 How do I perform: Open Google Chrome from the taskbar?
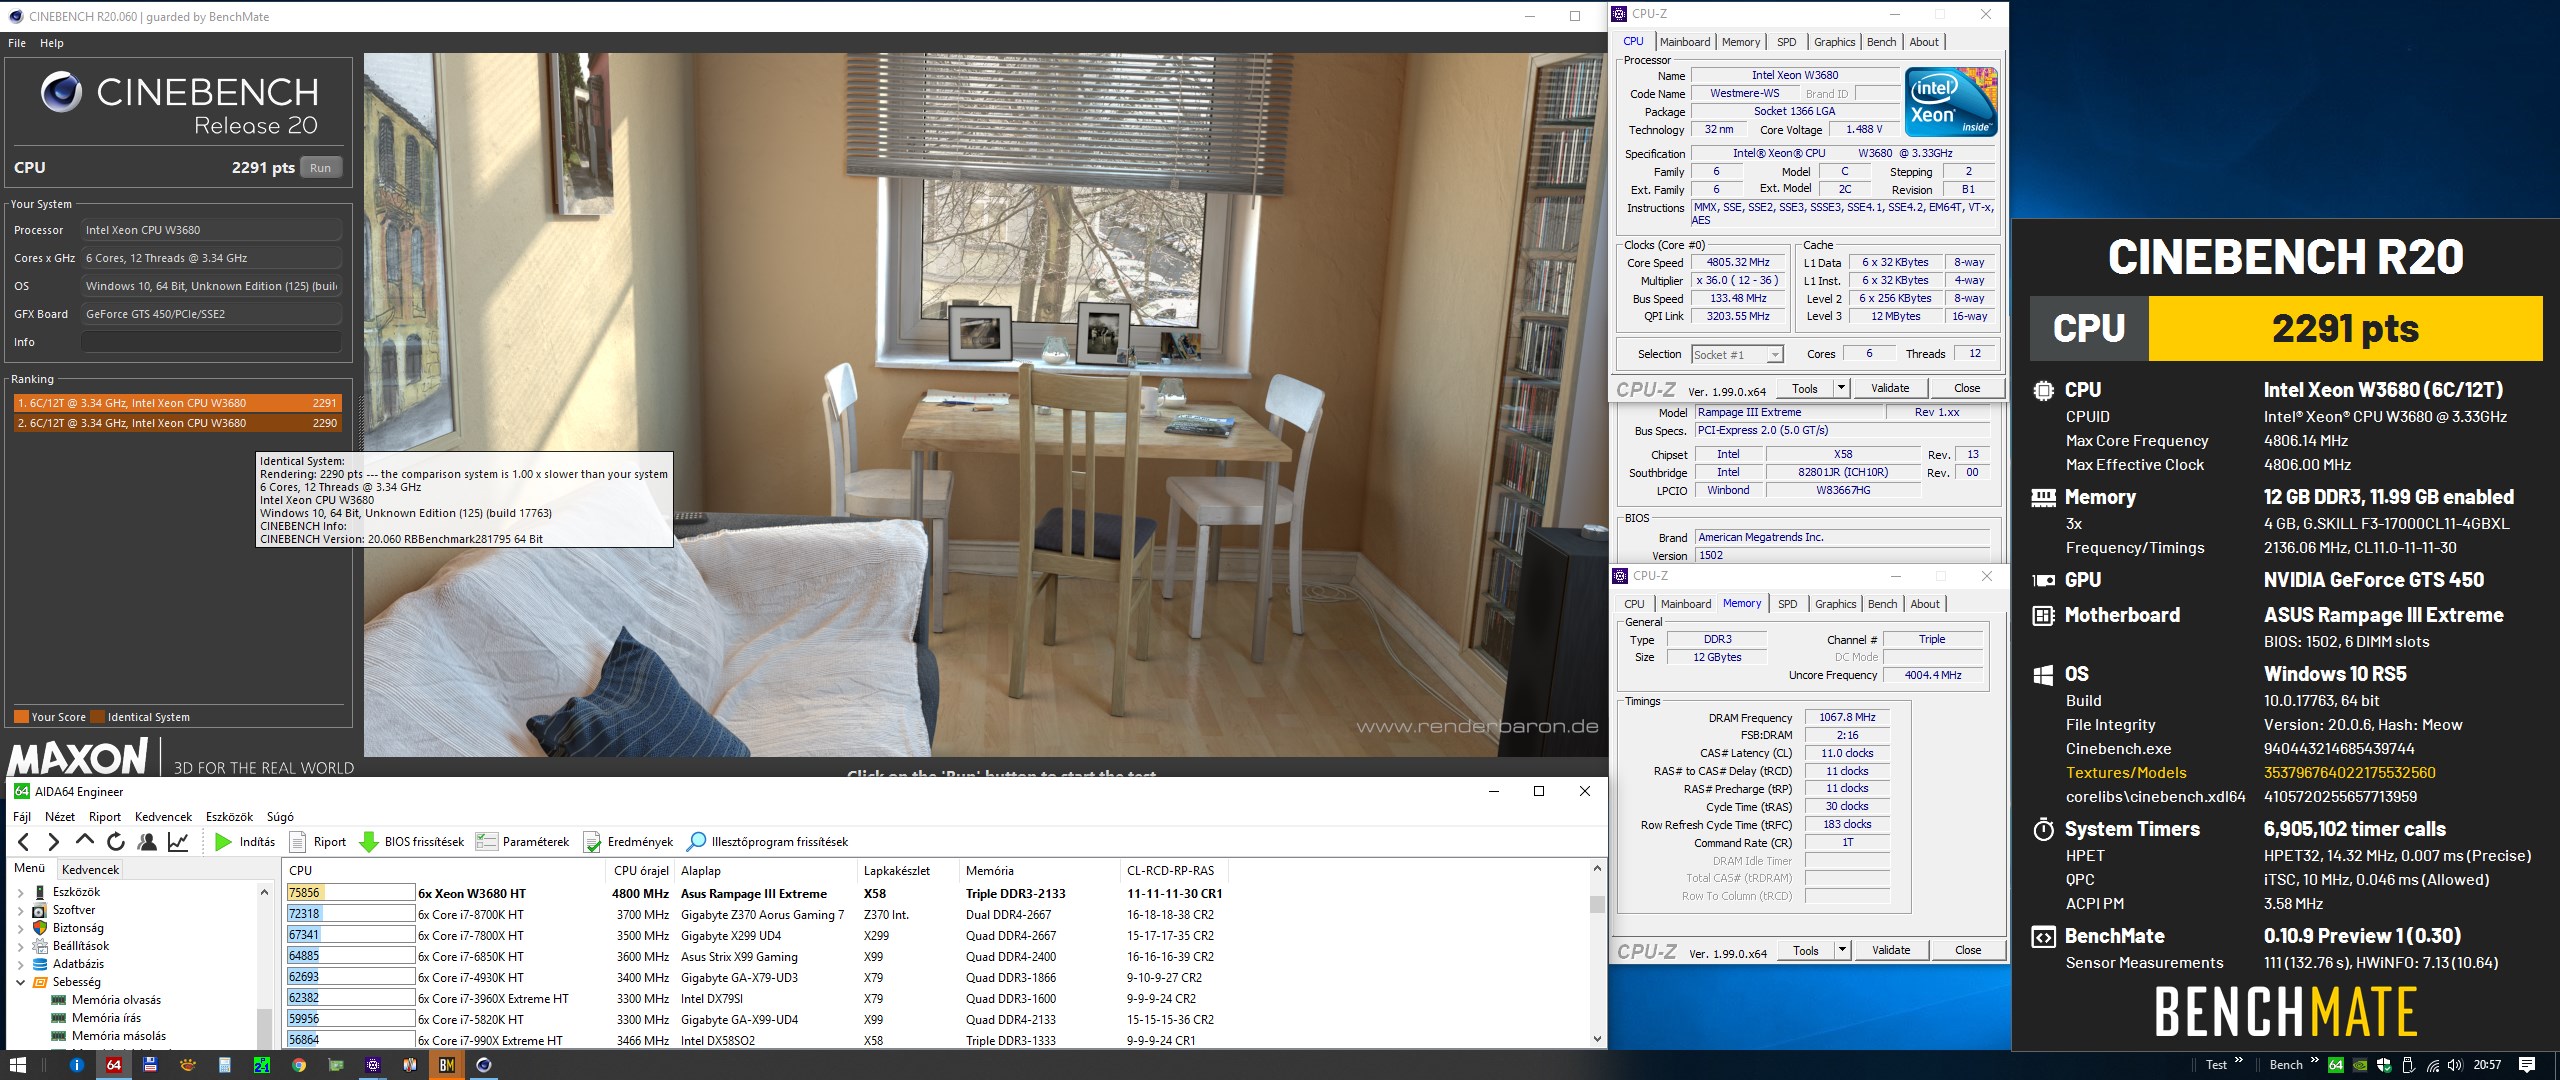pyautogui.click(x=298, y=1065)
